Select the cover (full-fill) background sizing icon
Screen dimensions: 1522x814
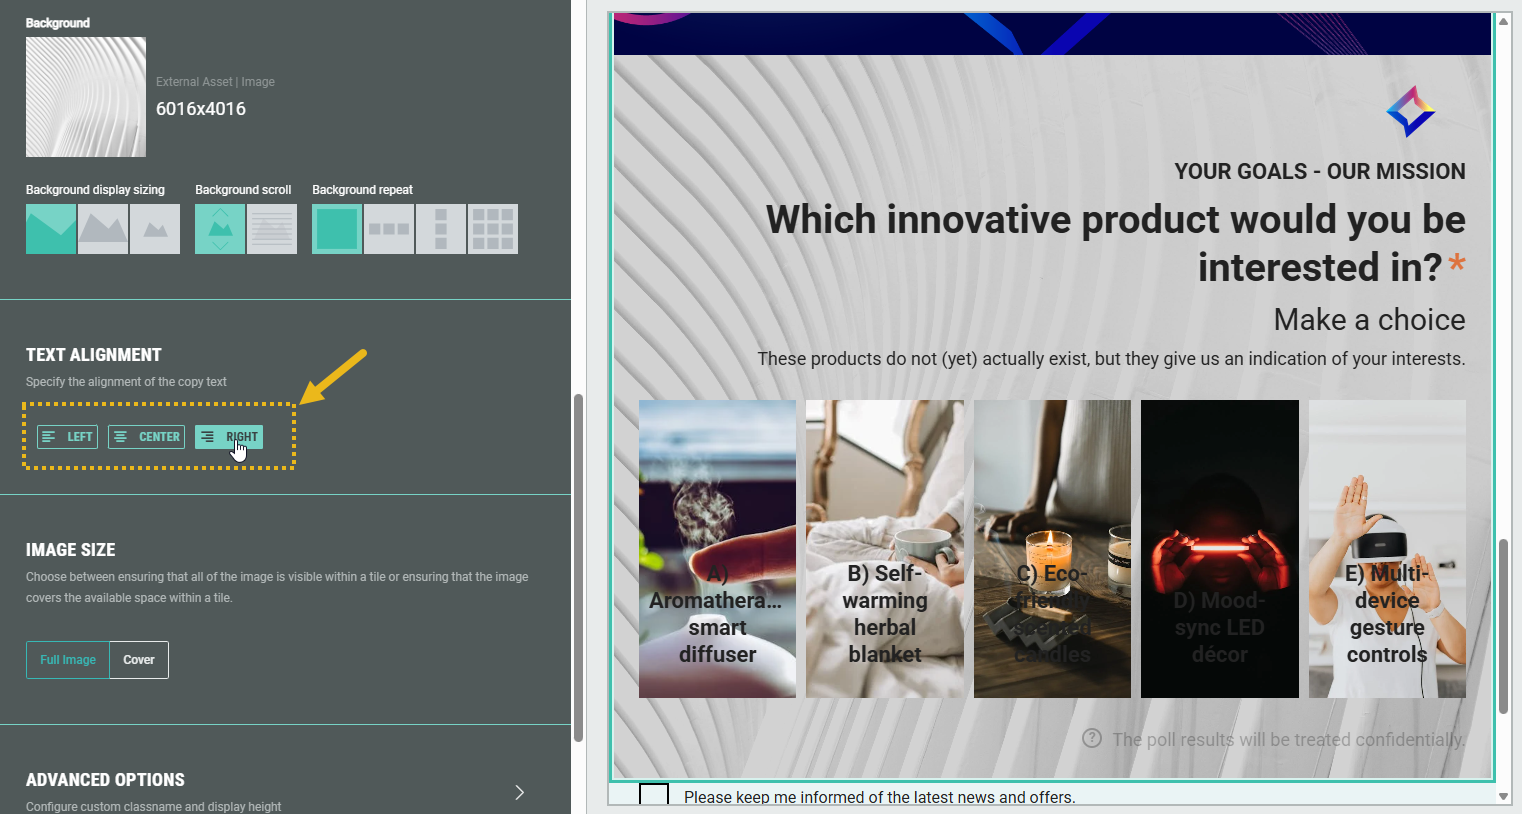tap(51, 229)
